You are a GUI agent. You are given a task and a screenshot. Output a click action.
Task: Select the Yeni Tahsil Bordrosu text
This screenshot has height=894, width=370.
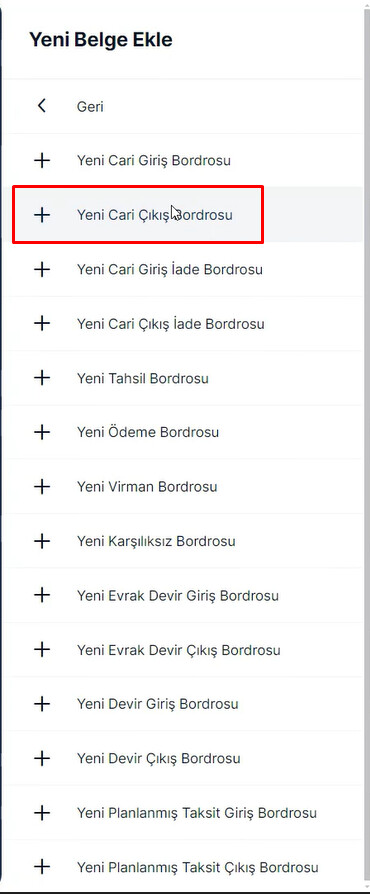tap(143, 378)
